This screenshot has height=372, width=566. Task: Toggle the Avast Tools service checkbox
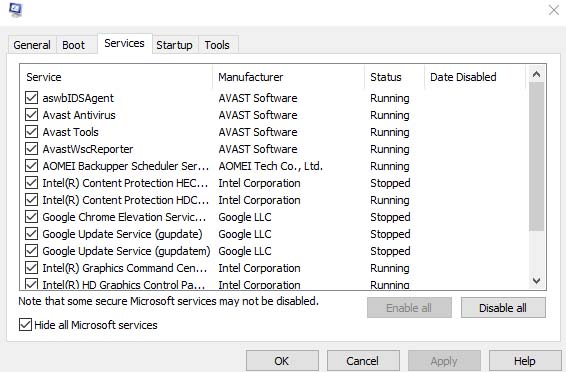pyautogui.click(x=31, y=131)
